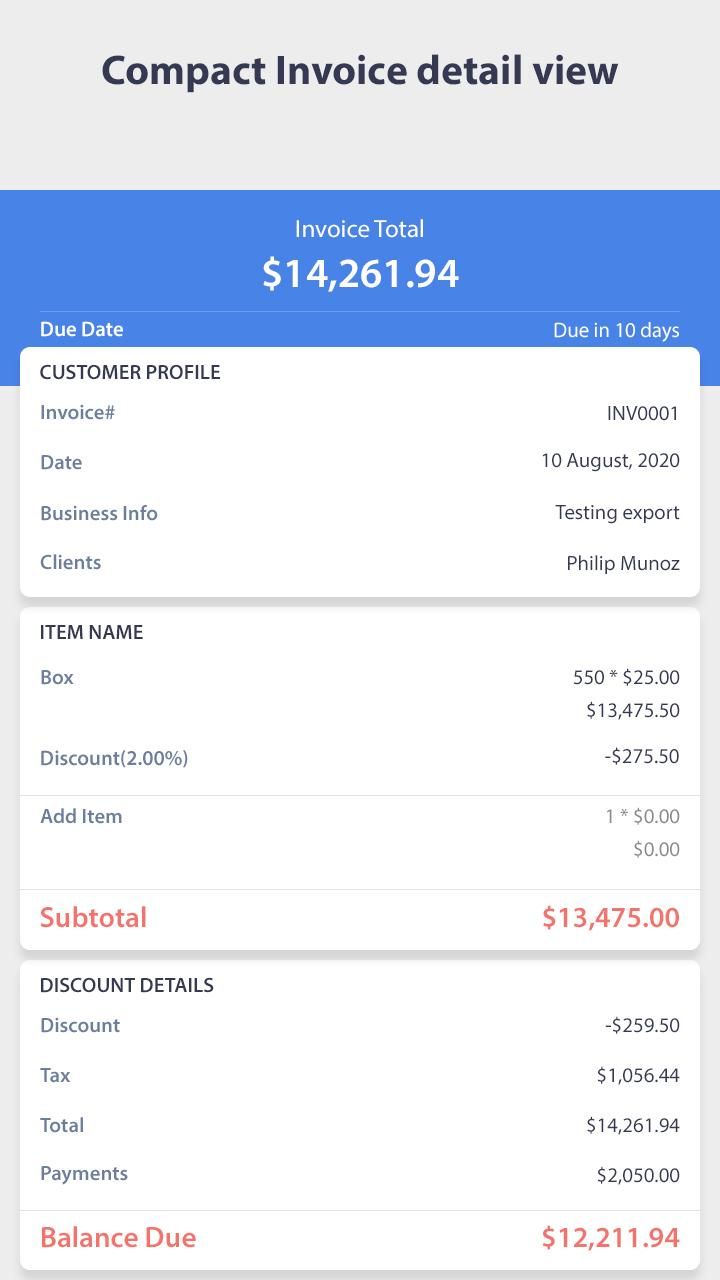Select the Clients row Philip Munoz
The height and width of the screenshot is (1280, 720).
[x=360, y=562]
